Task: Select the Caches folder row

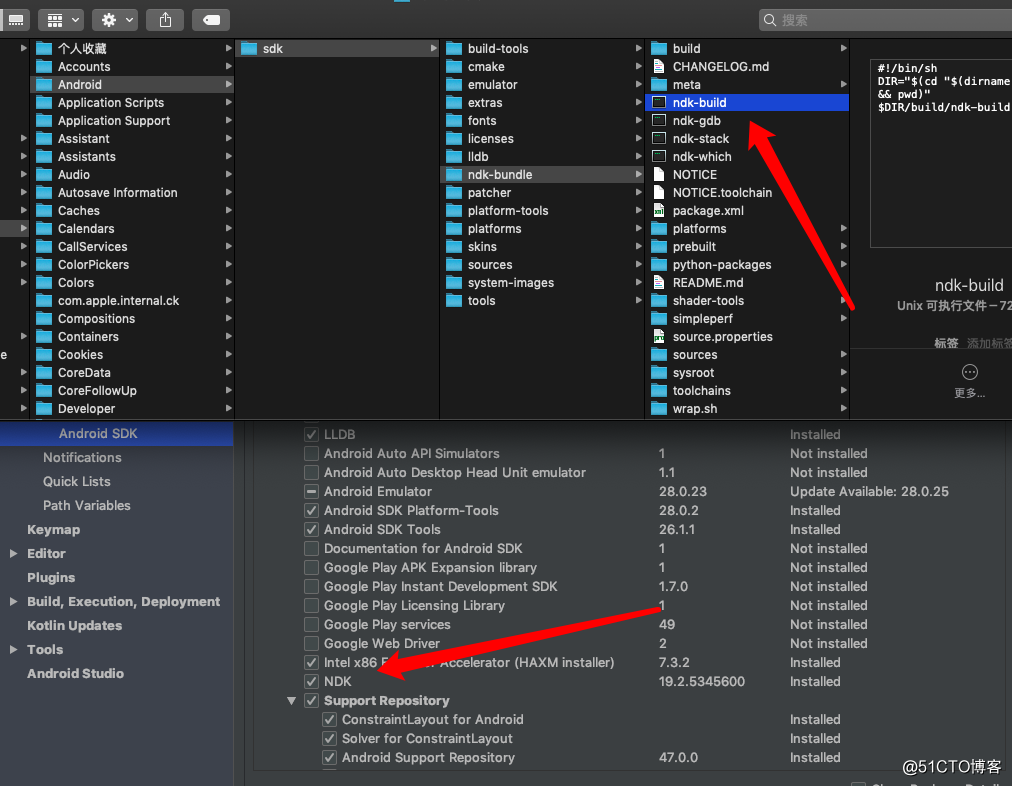Action: point(132,210)
